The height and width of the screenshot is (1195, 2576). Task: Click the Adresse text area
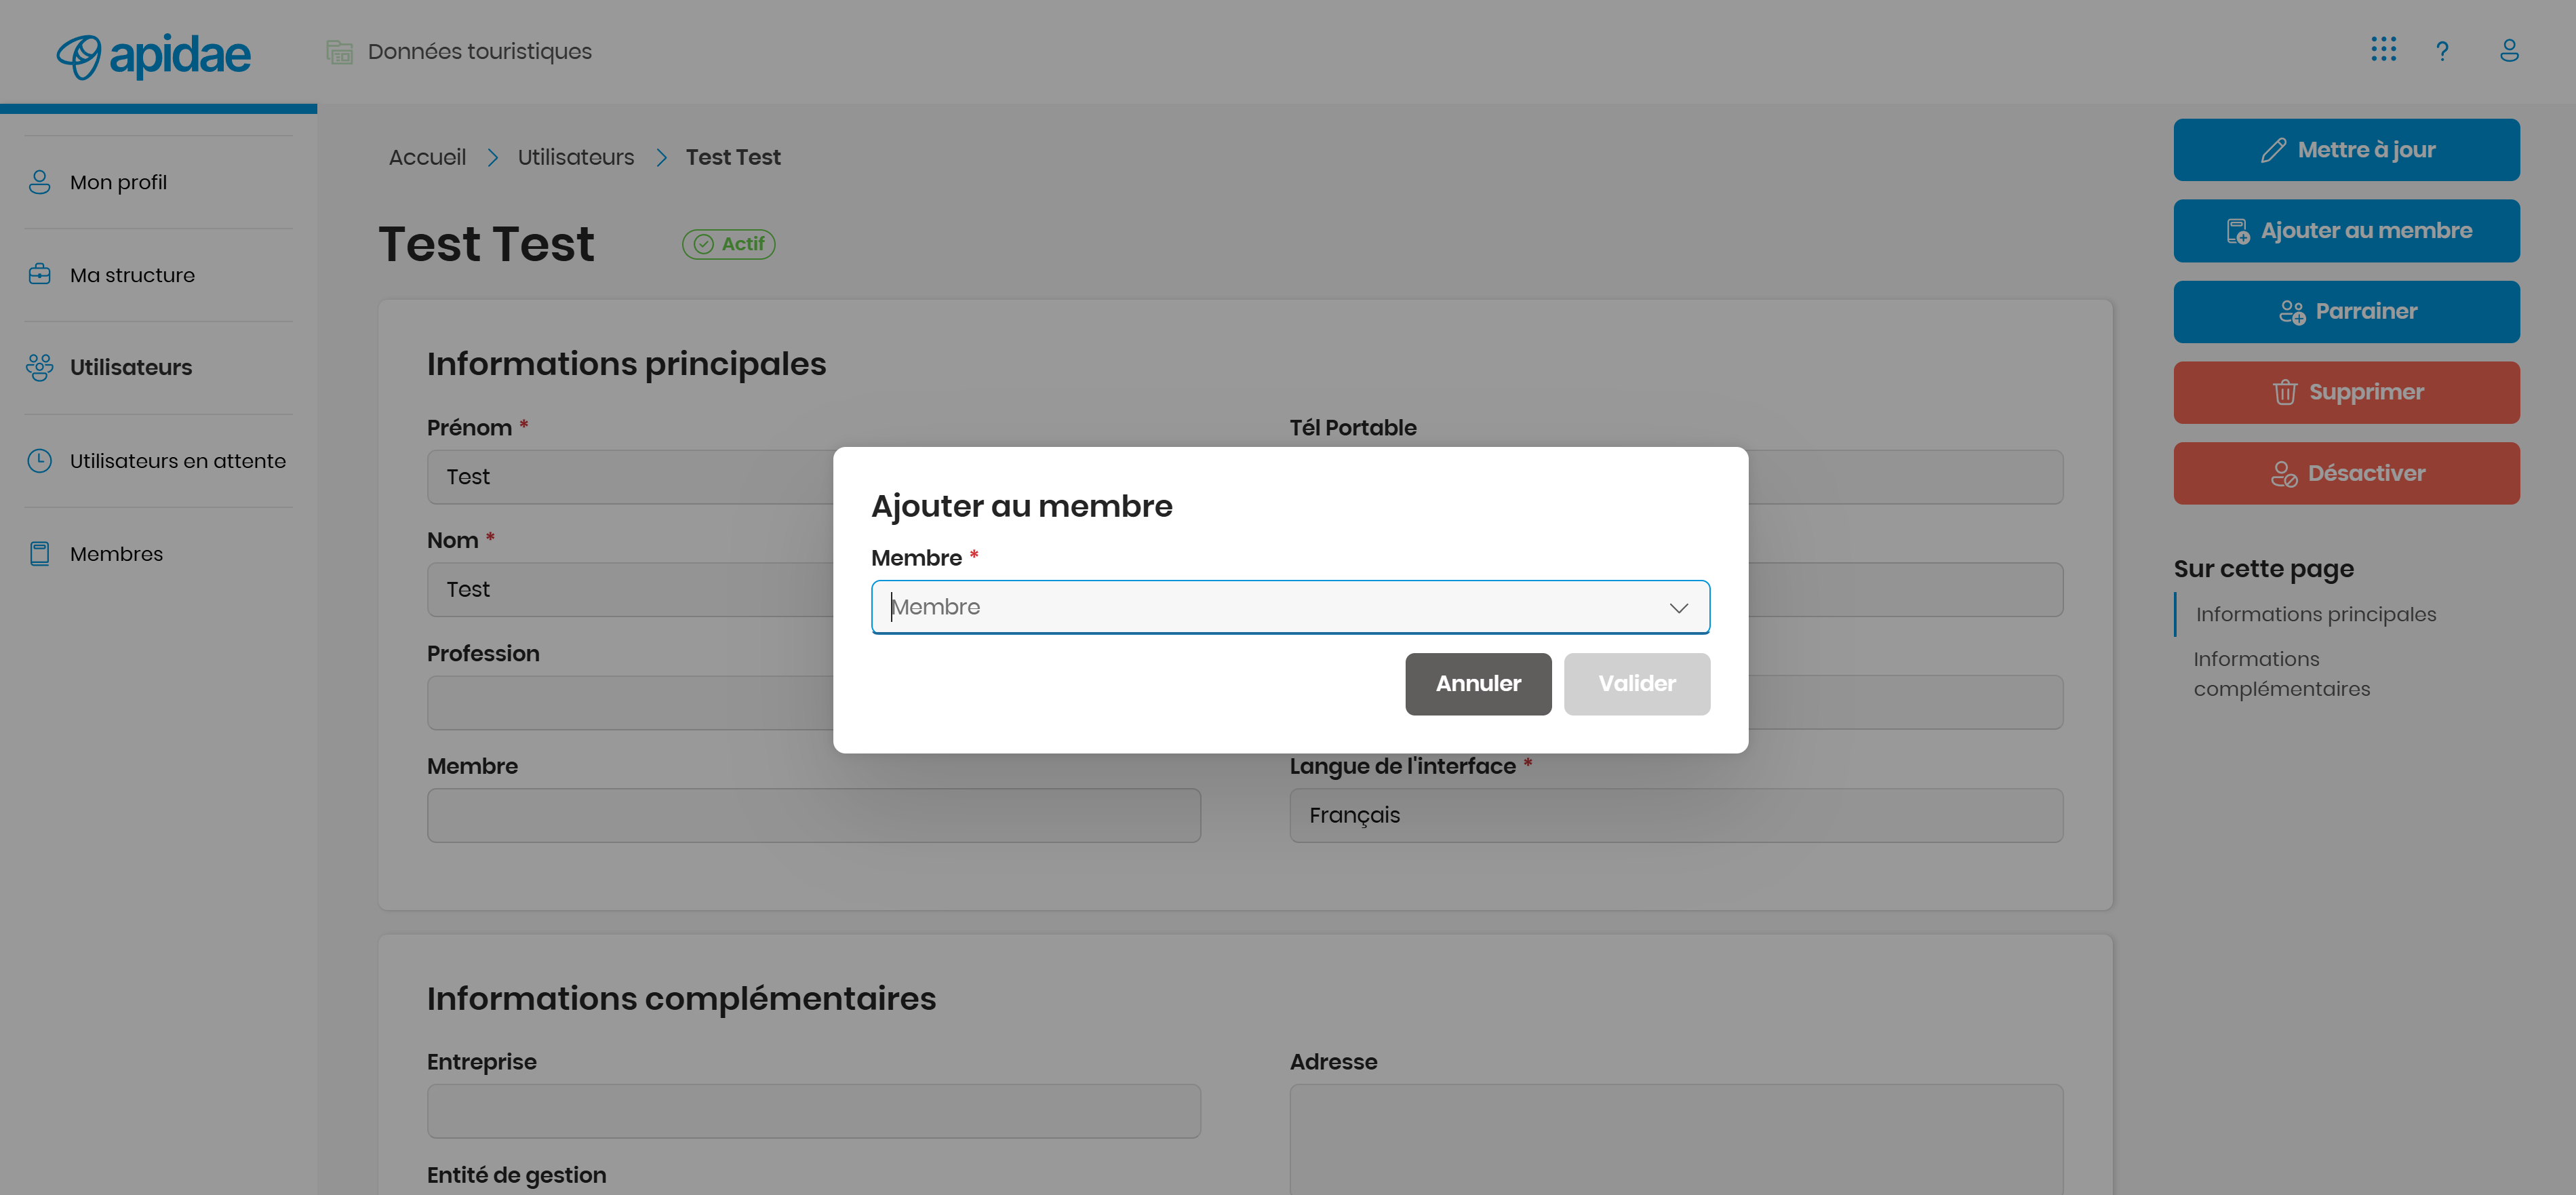point(1676,1140)
